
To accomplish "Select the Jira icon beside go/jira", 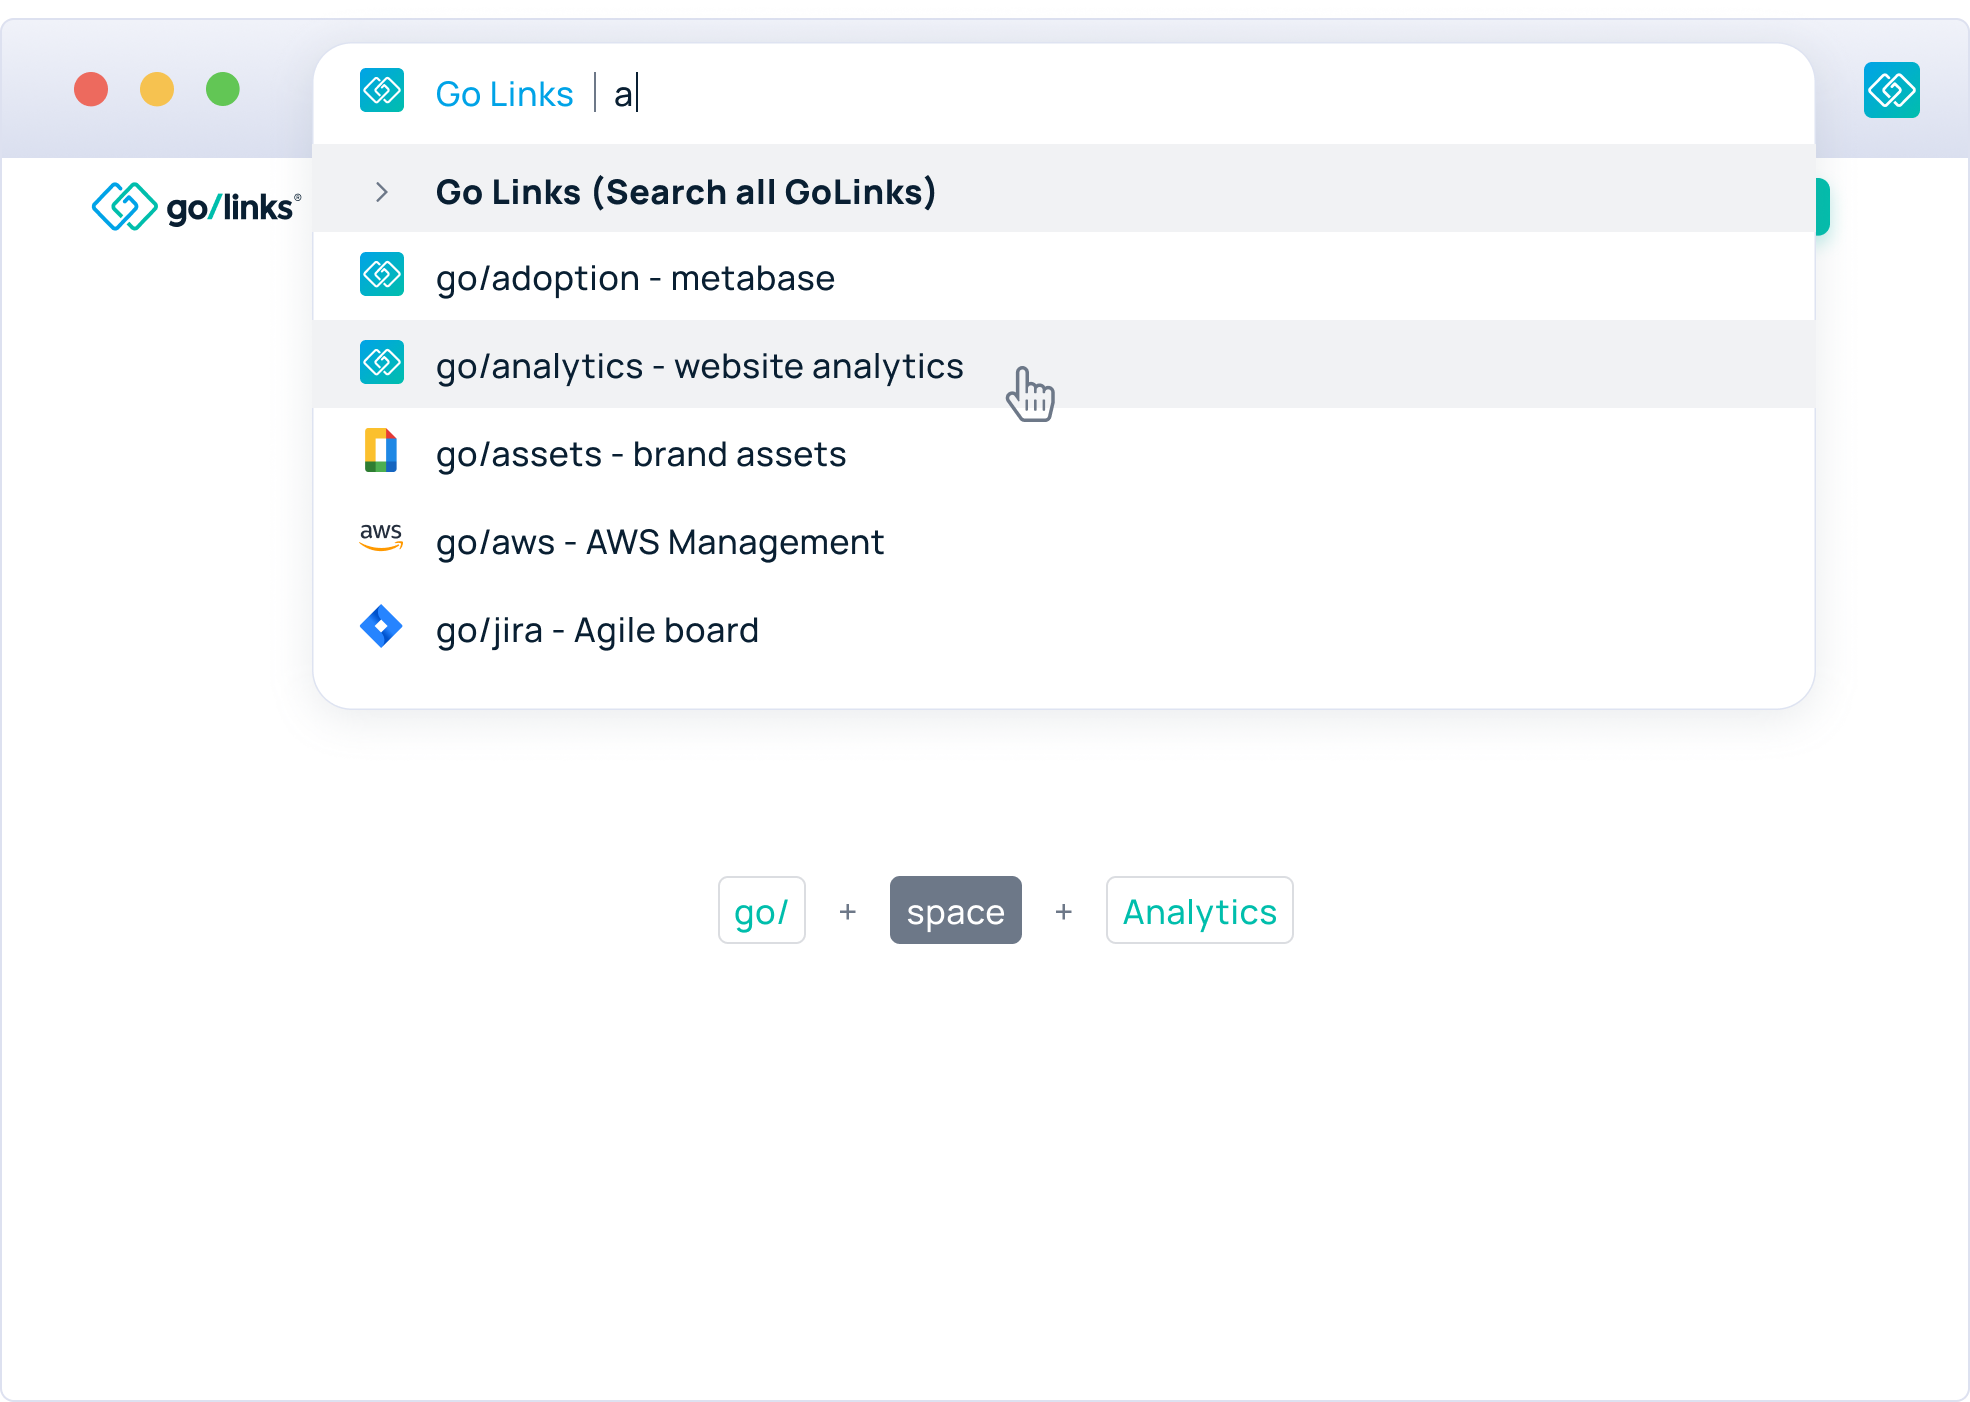I will click(x=381, y=626).
